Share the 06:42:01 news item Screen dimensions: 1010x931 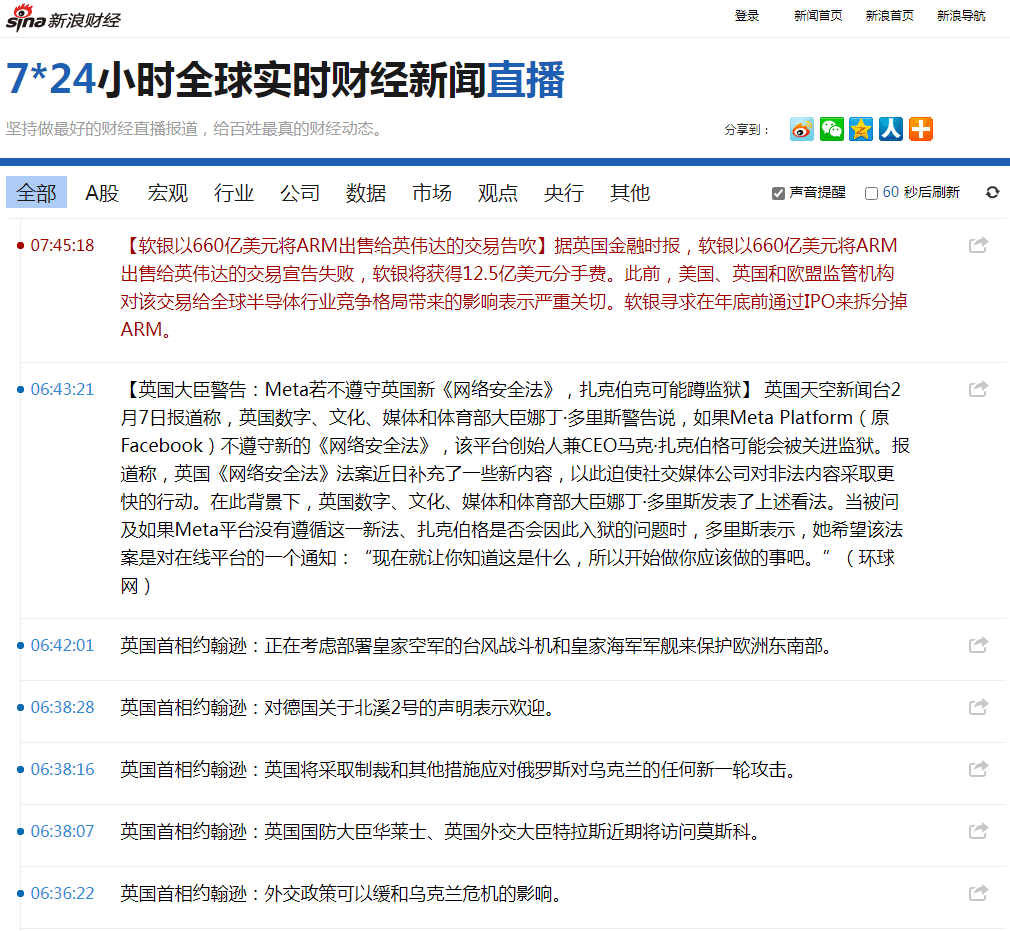point(978,644)
